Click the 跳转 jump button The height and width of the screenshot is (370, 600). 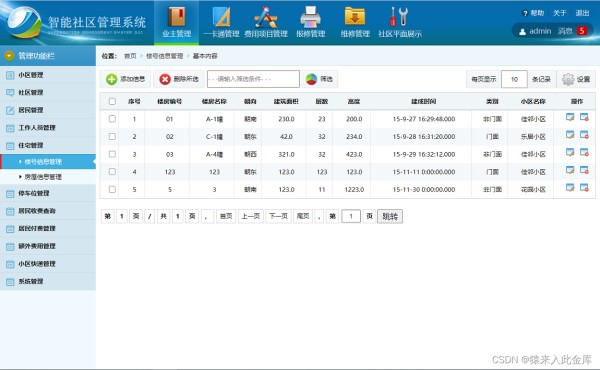[390, 216]
